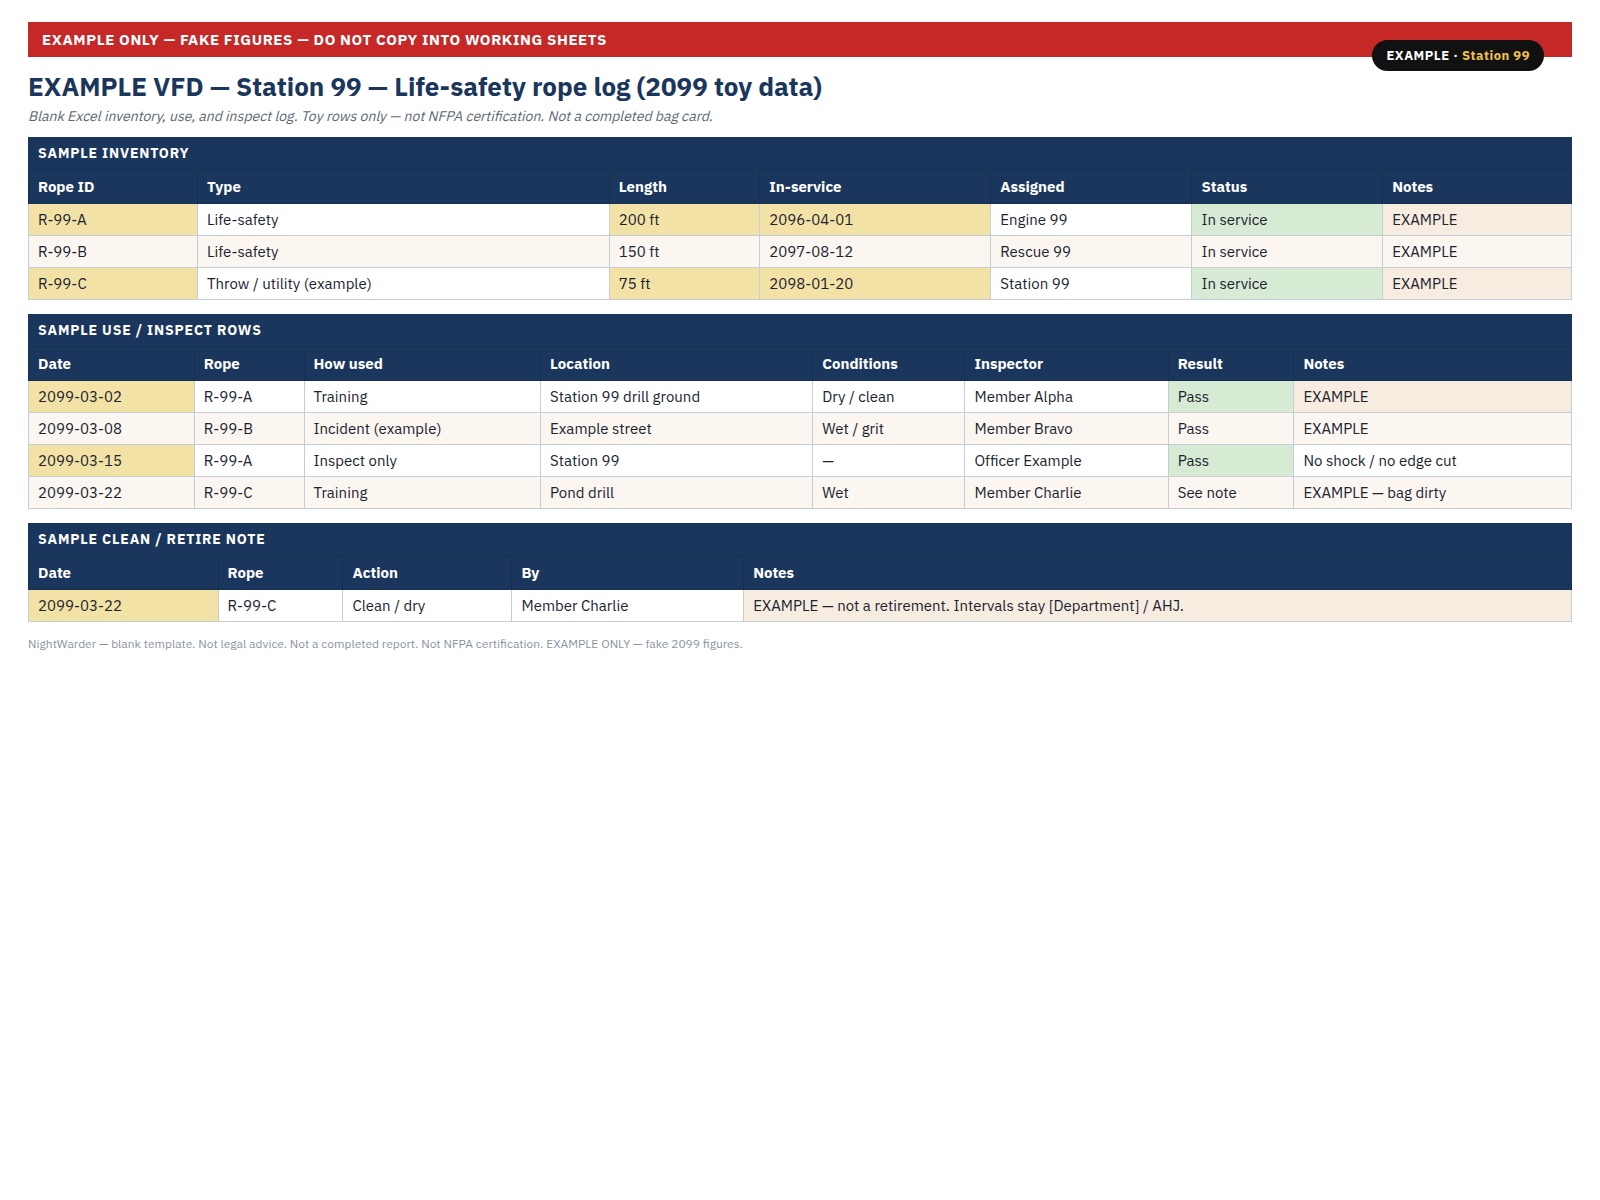Select the 150 ft length cell
Image resolution: width=1600 pixels, height=1200 pixels.
pyautogui.click(x=684, y=252)
